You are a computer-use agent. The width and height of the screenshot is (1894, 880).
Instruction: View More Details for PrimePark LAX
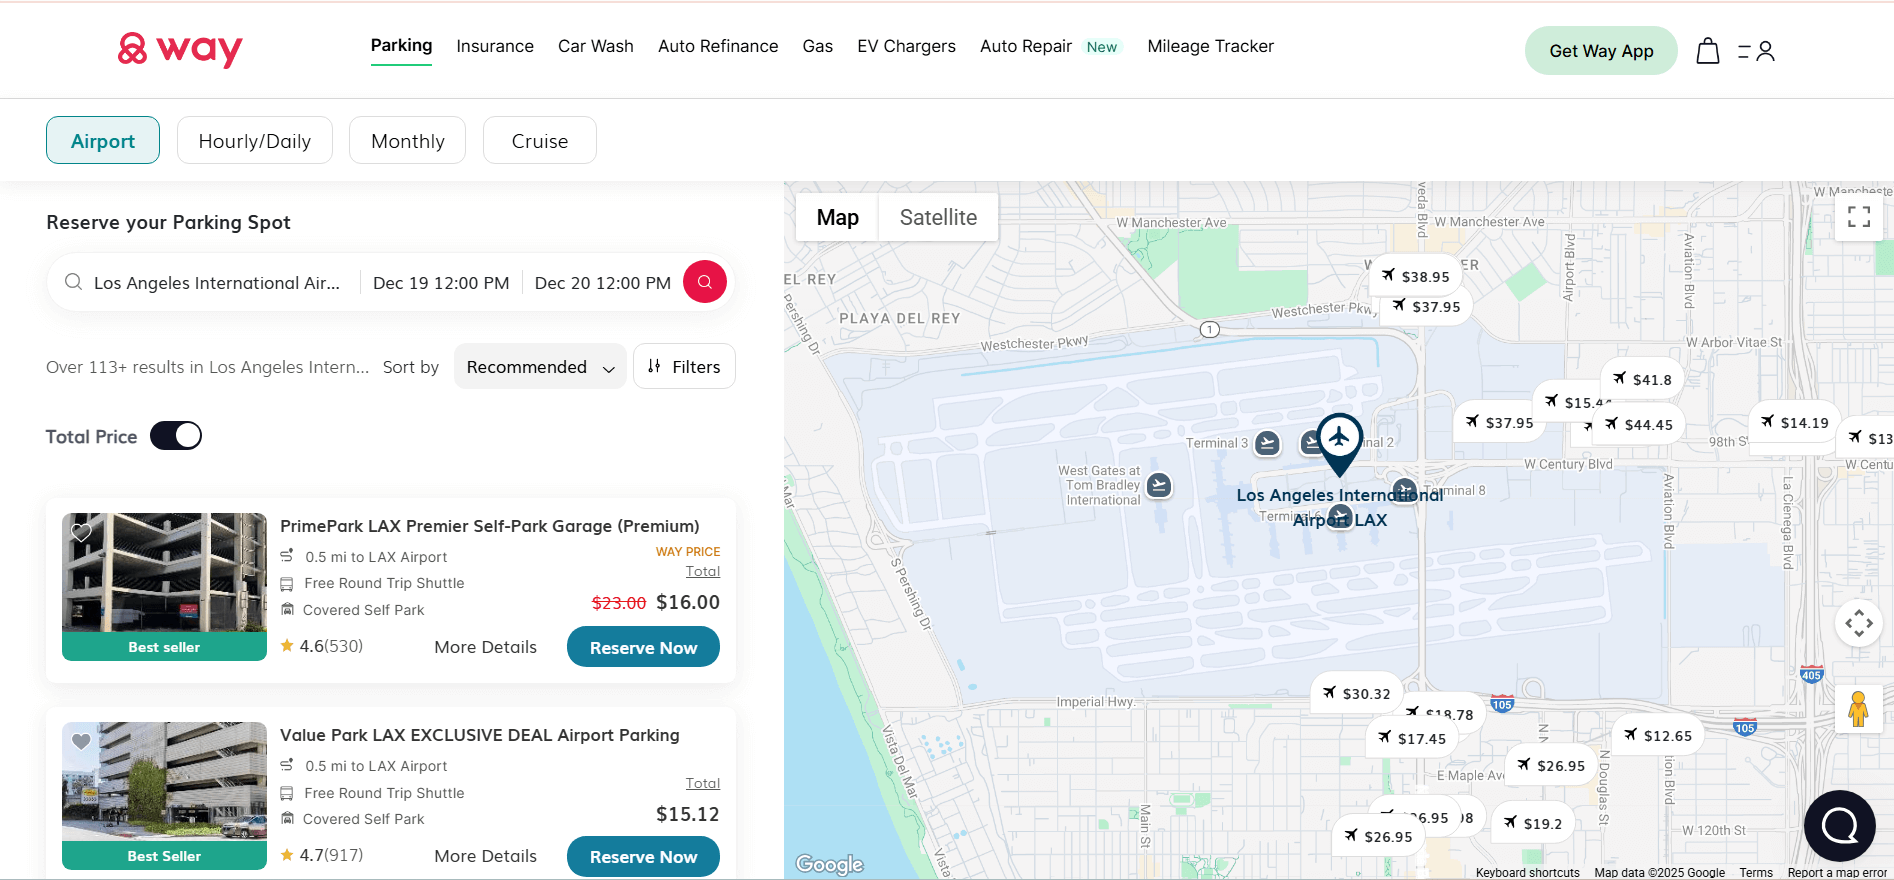click(x=485, y=647)
